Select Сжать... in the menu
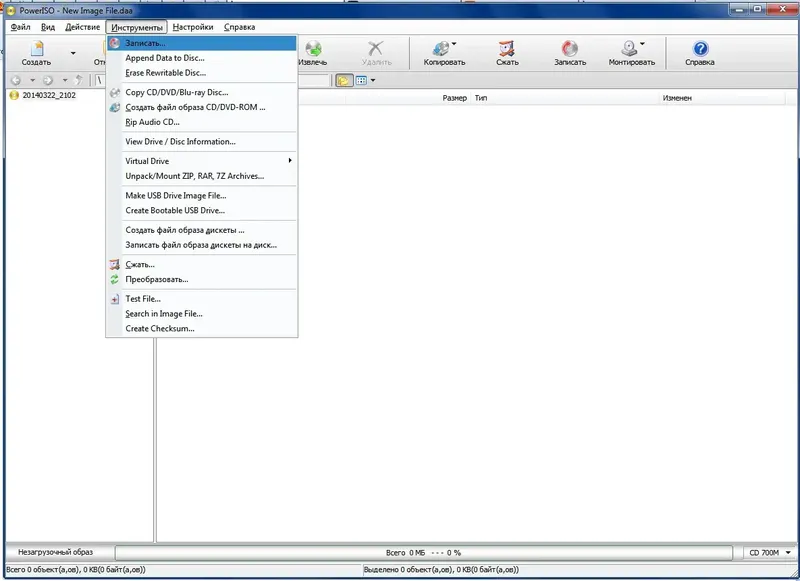This screenshot has height=581, width=800. pyautogui.click(x=202, y=264)
